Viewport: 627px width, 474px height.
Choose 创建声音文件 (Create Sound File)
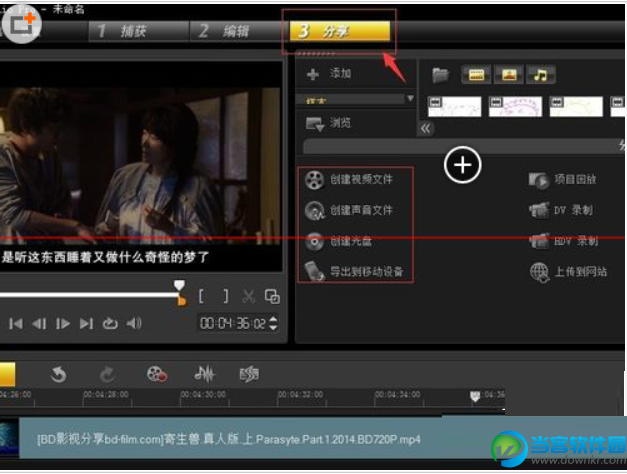[x=349, y=210]
